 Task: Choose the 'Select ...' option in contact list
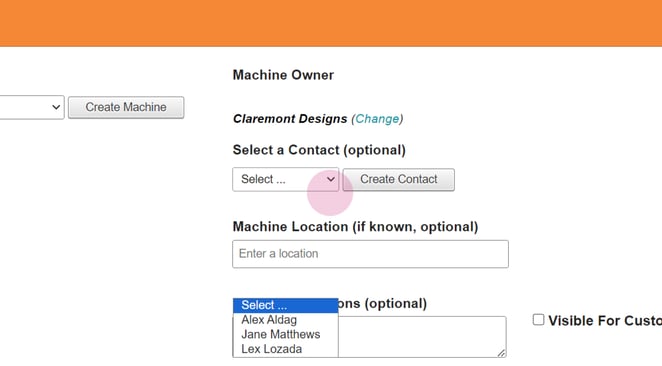coord(285,305)
